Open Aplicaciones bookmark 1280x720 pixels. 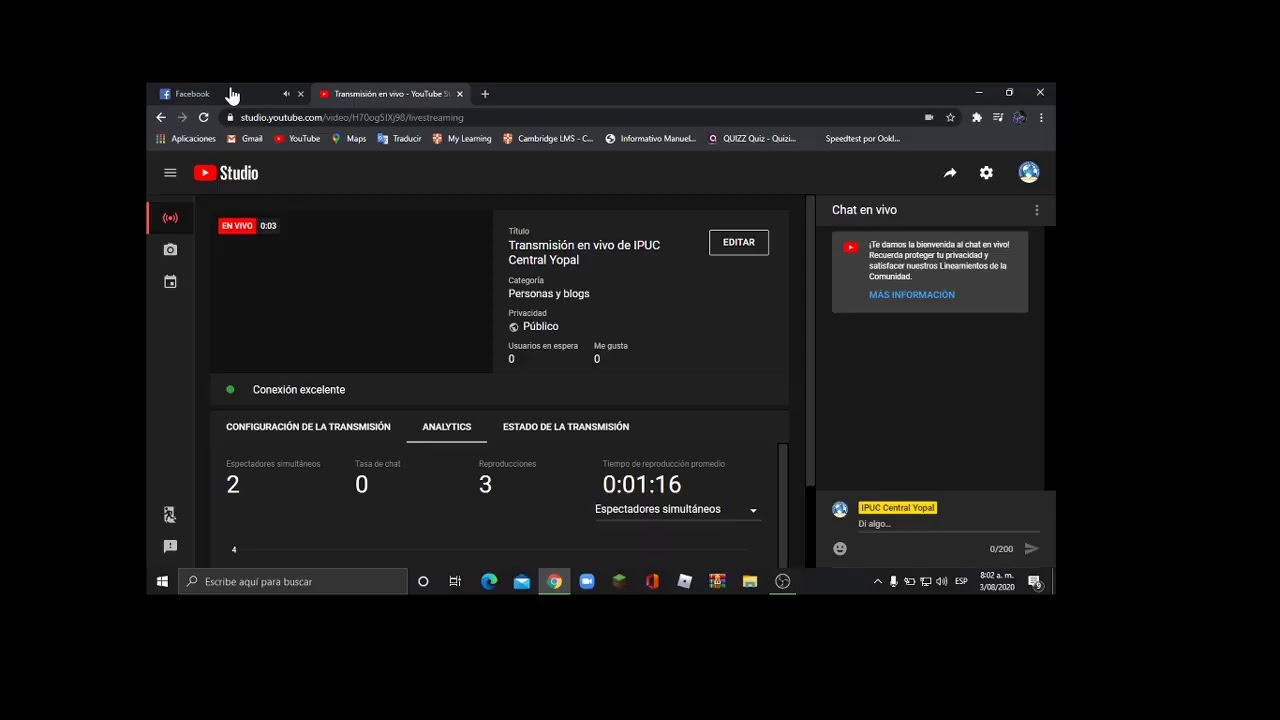[x=186, y=139]
